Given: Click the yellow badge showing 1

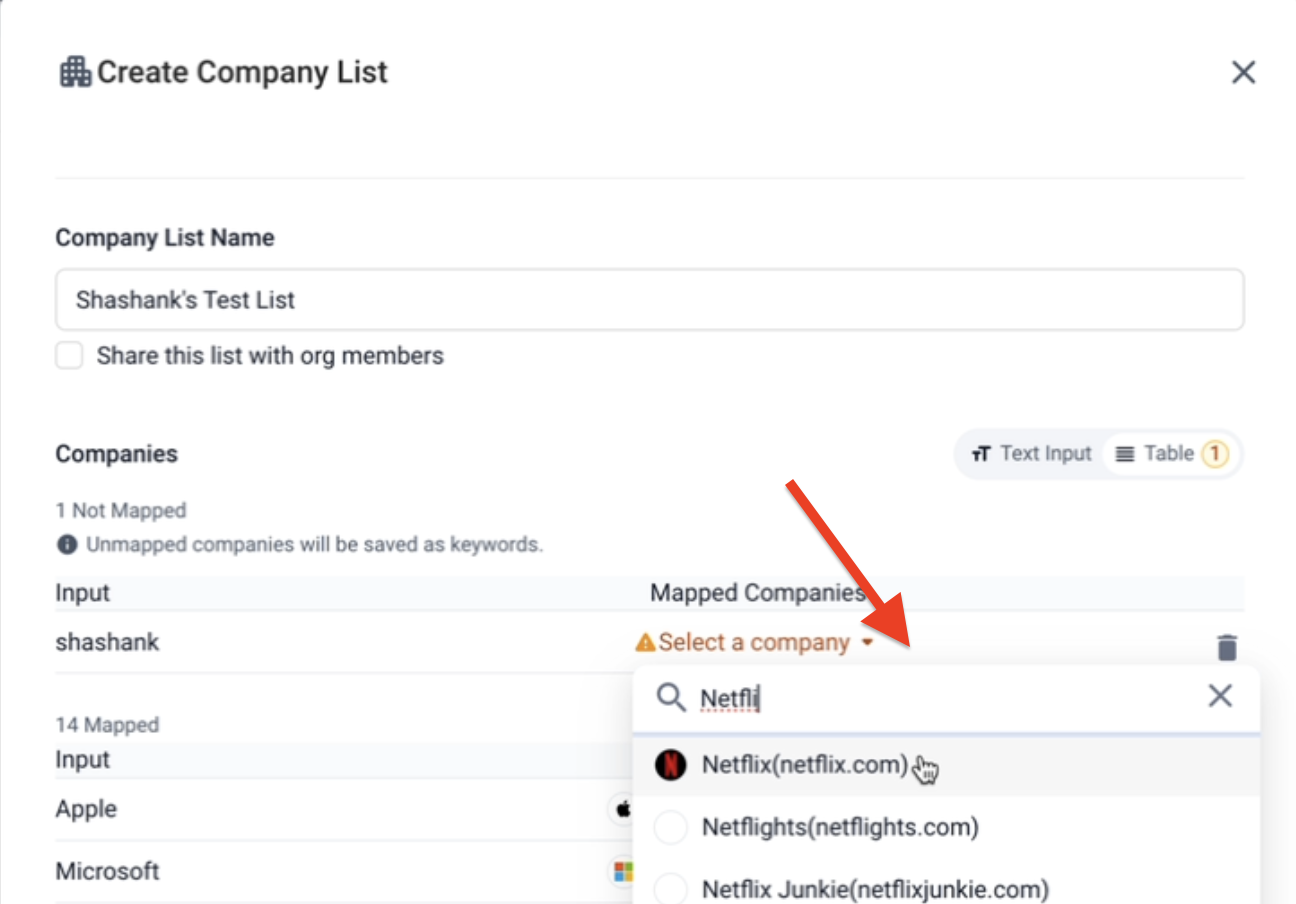Looking at the screenshot, I should (1213, 454).
